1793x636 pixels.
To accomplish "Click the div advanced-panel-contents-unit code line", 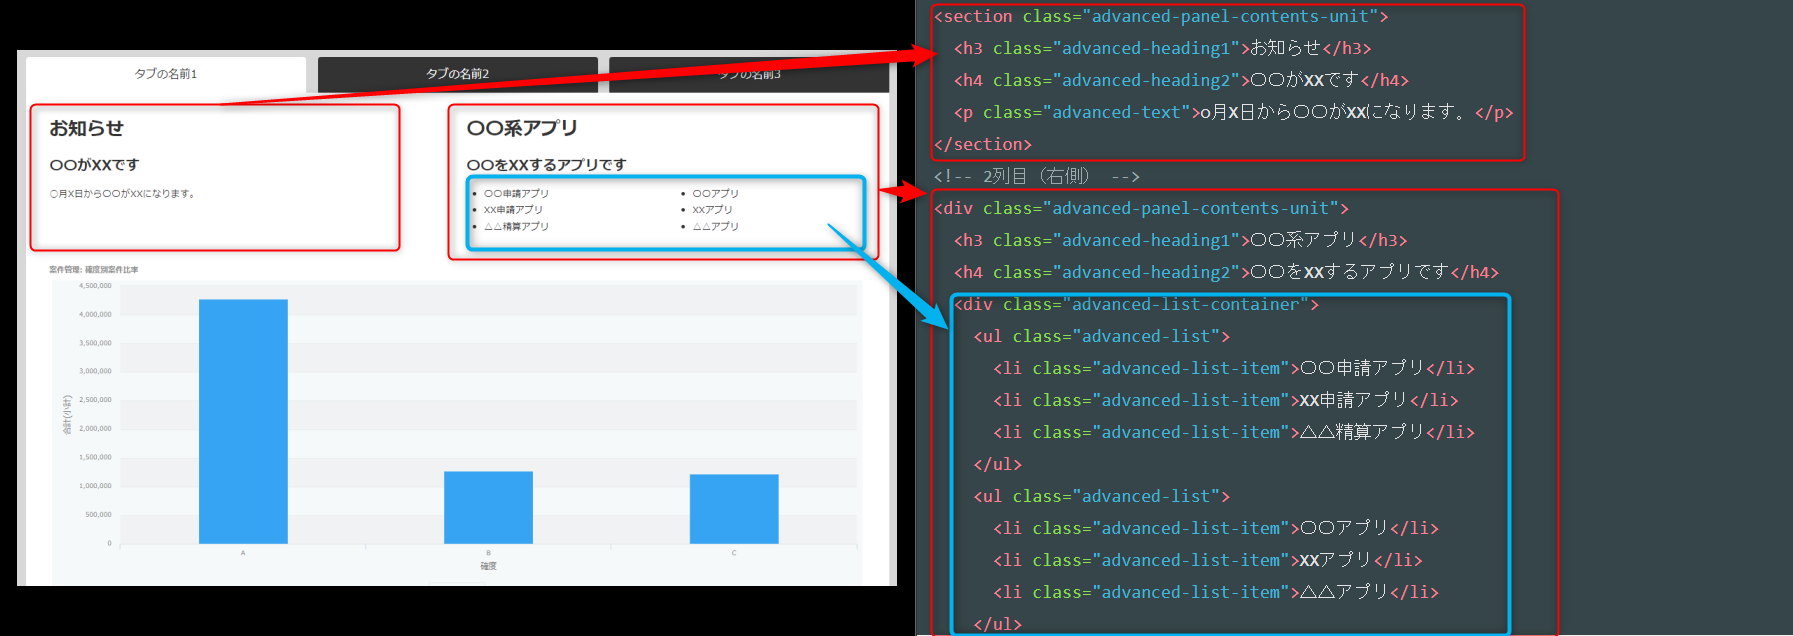I will [x=1142, y=208].
